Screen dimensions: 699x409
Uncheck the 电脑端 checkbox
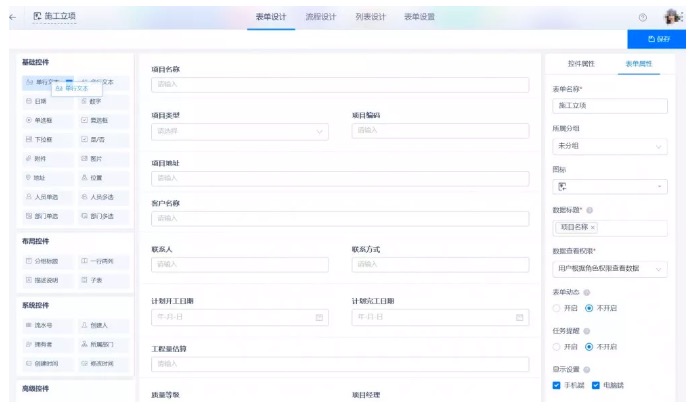[x=597, y=385]
